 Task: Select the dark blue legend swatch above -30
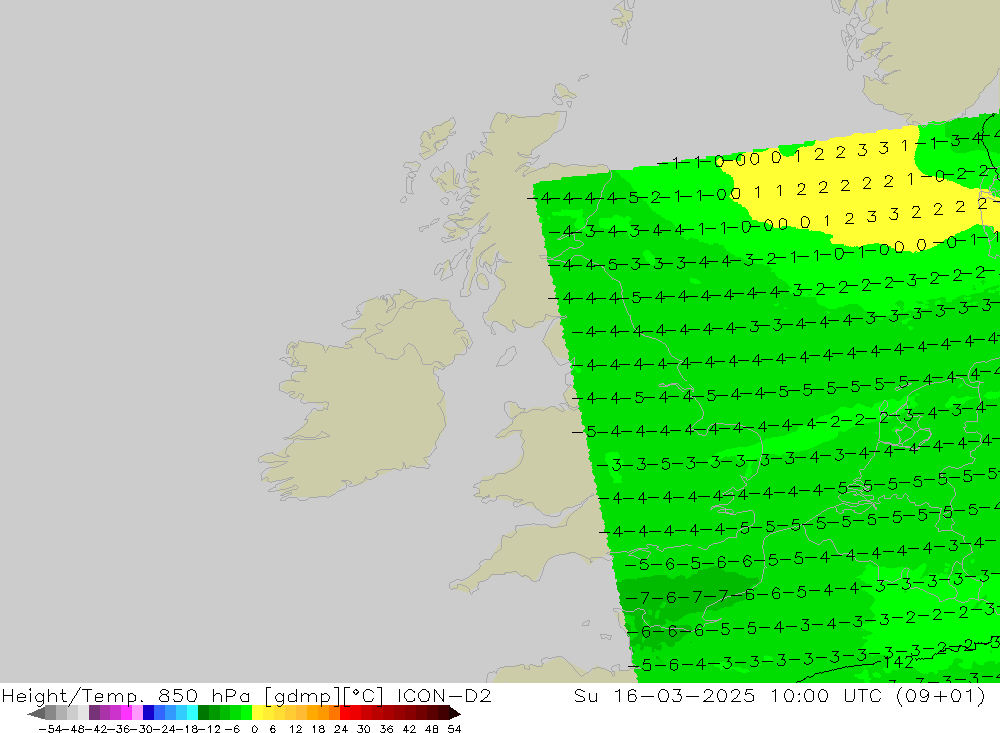[x=148, y=713]
